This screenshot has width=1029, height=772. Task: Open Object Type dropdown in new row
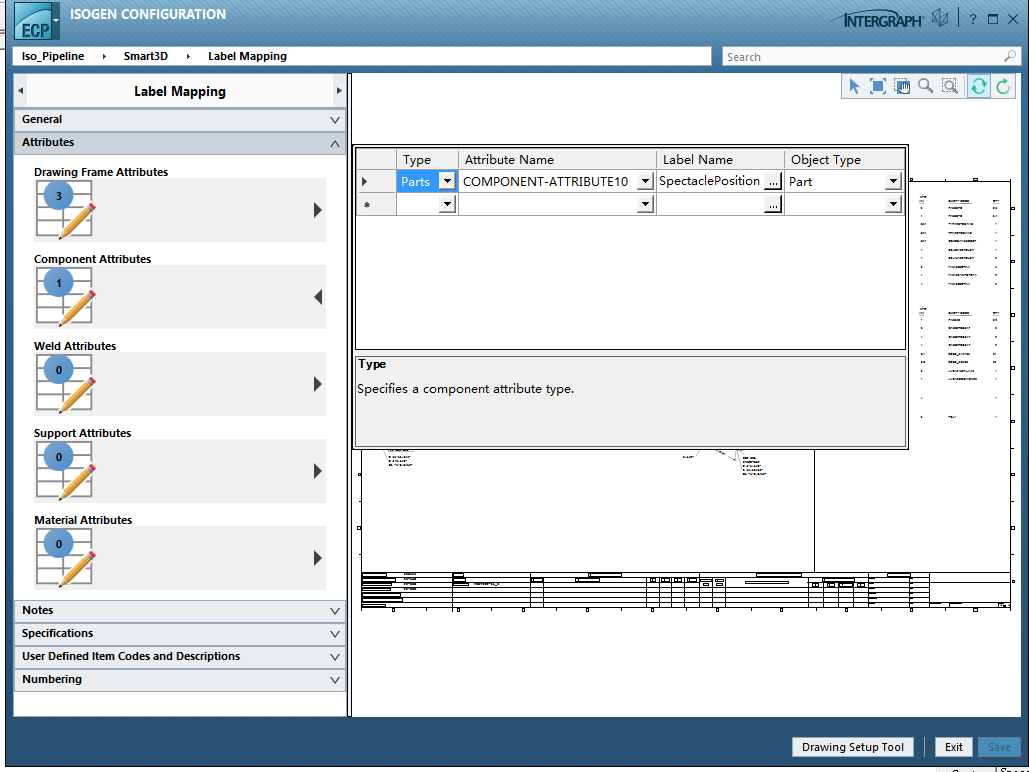[x=892, y=204]
